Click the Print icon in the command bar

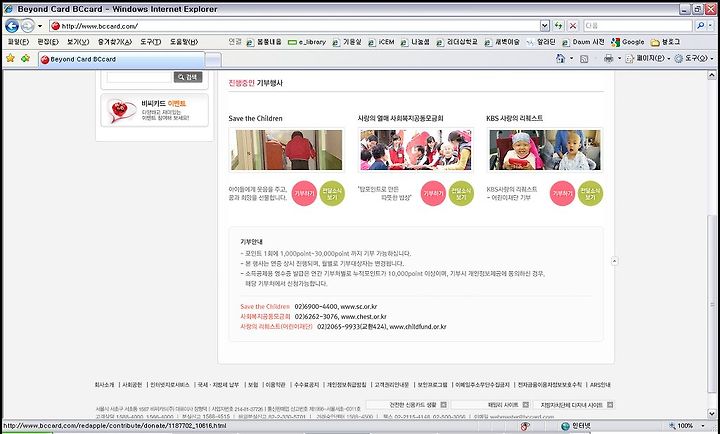[x=608, y=58]
